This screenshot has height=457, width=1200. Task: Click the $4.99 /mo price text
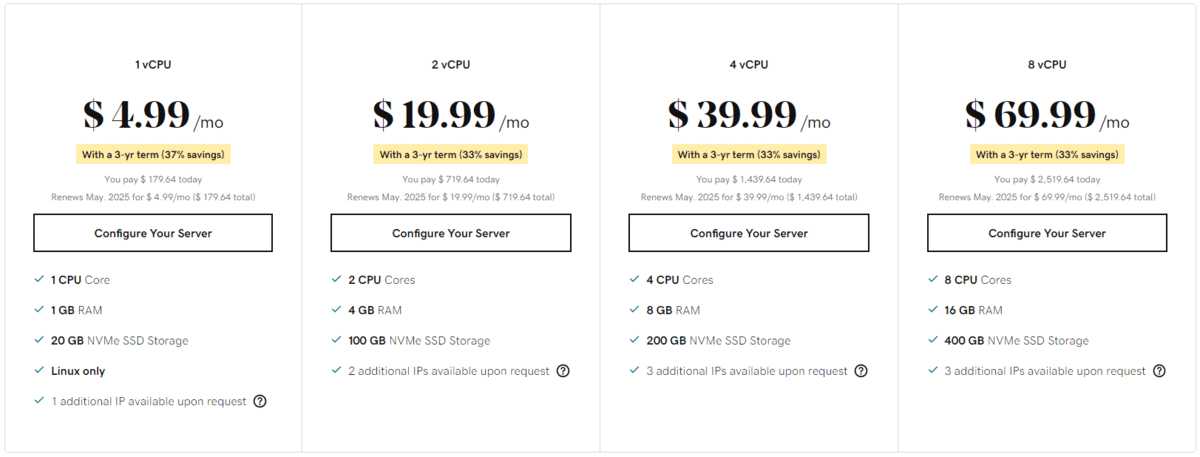(x=153, y=115)
